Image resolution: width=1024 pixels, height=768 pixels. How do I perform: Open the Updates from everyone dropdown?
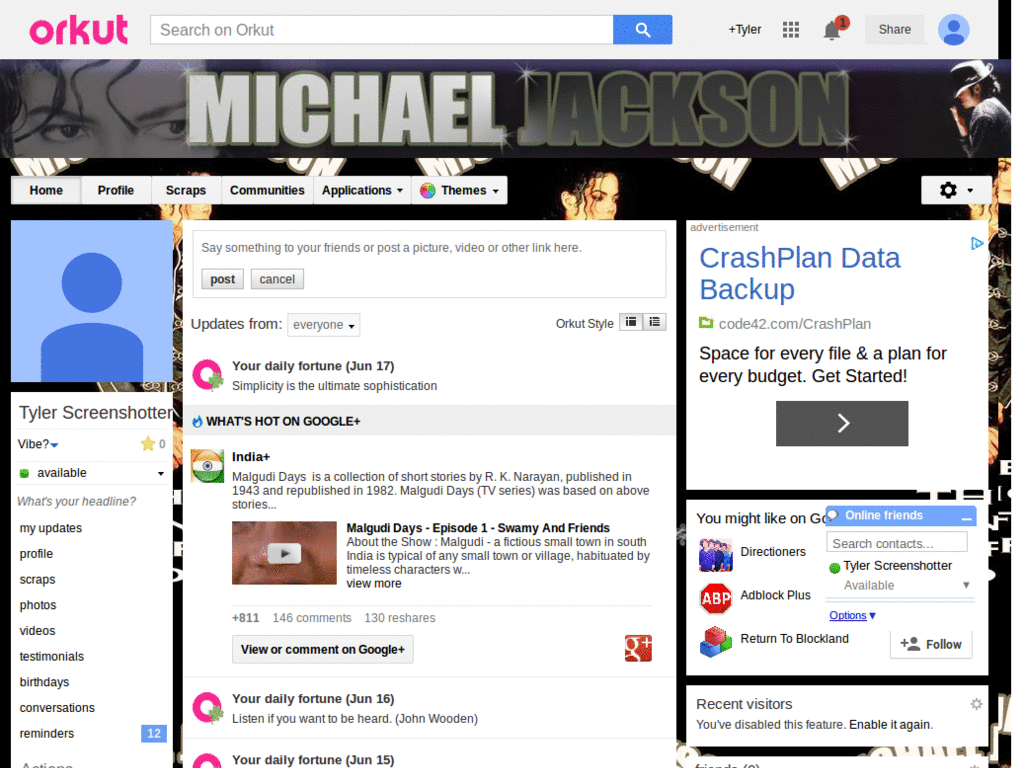[323, 325]
